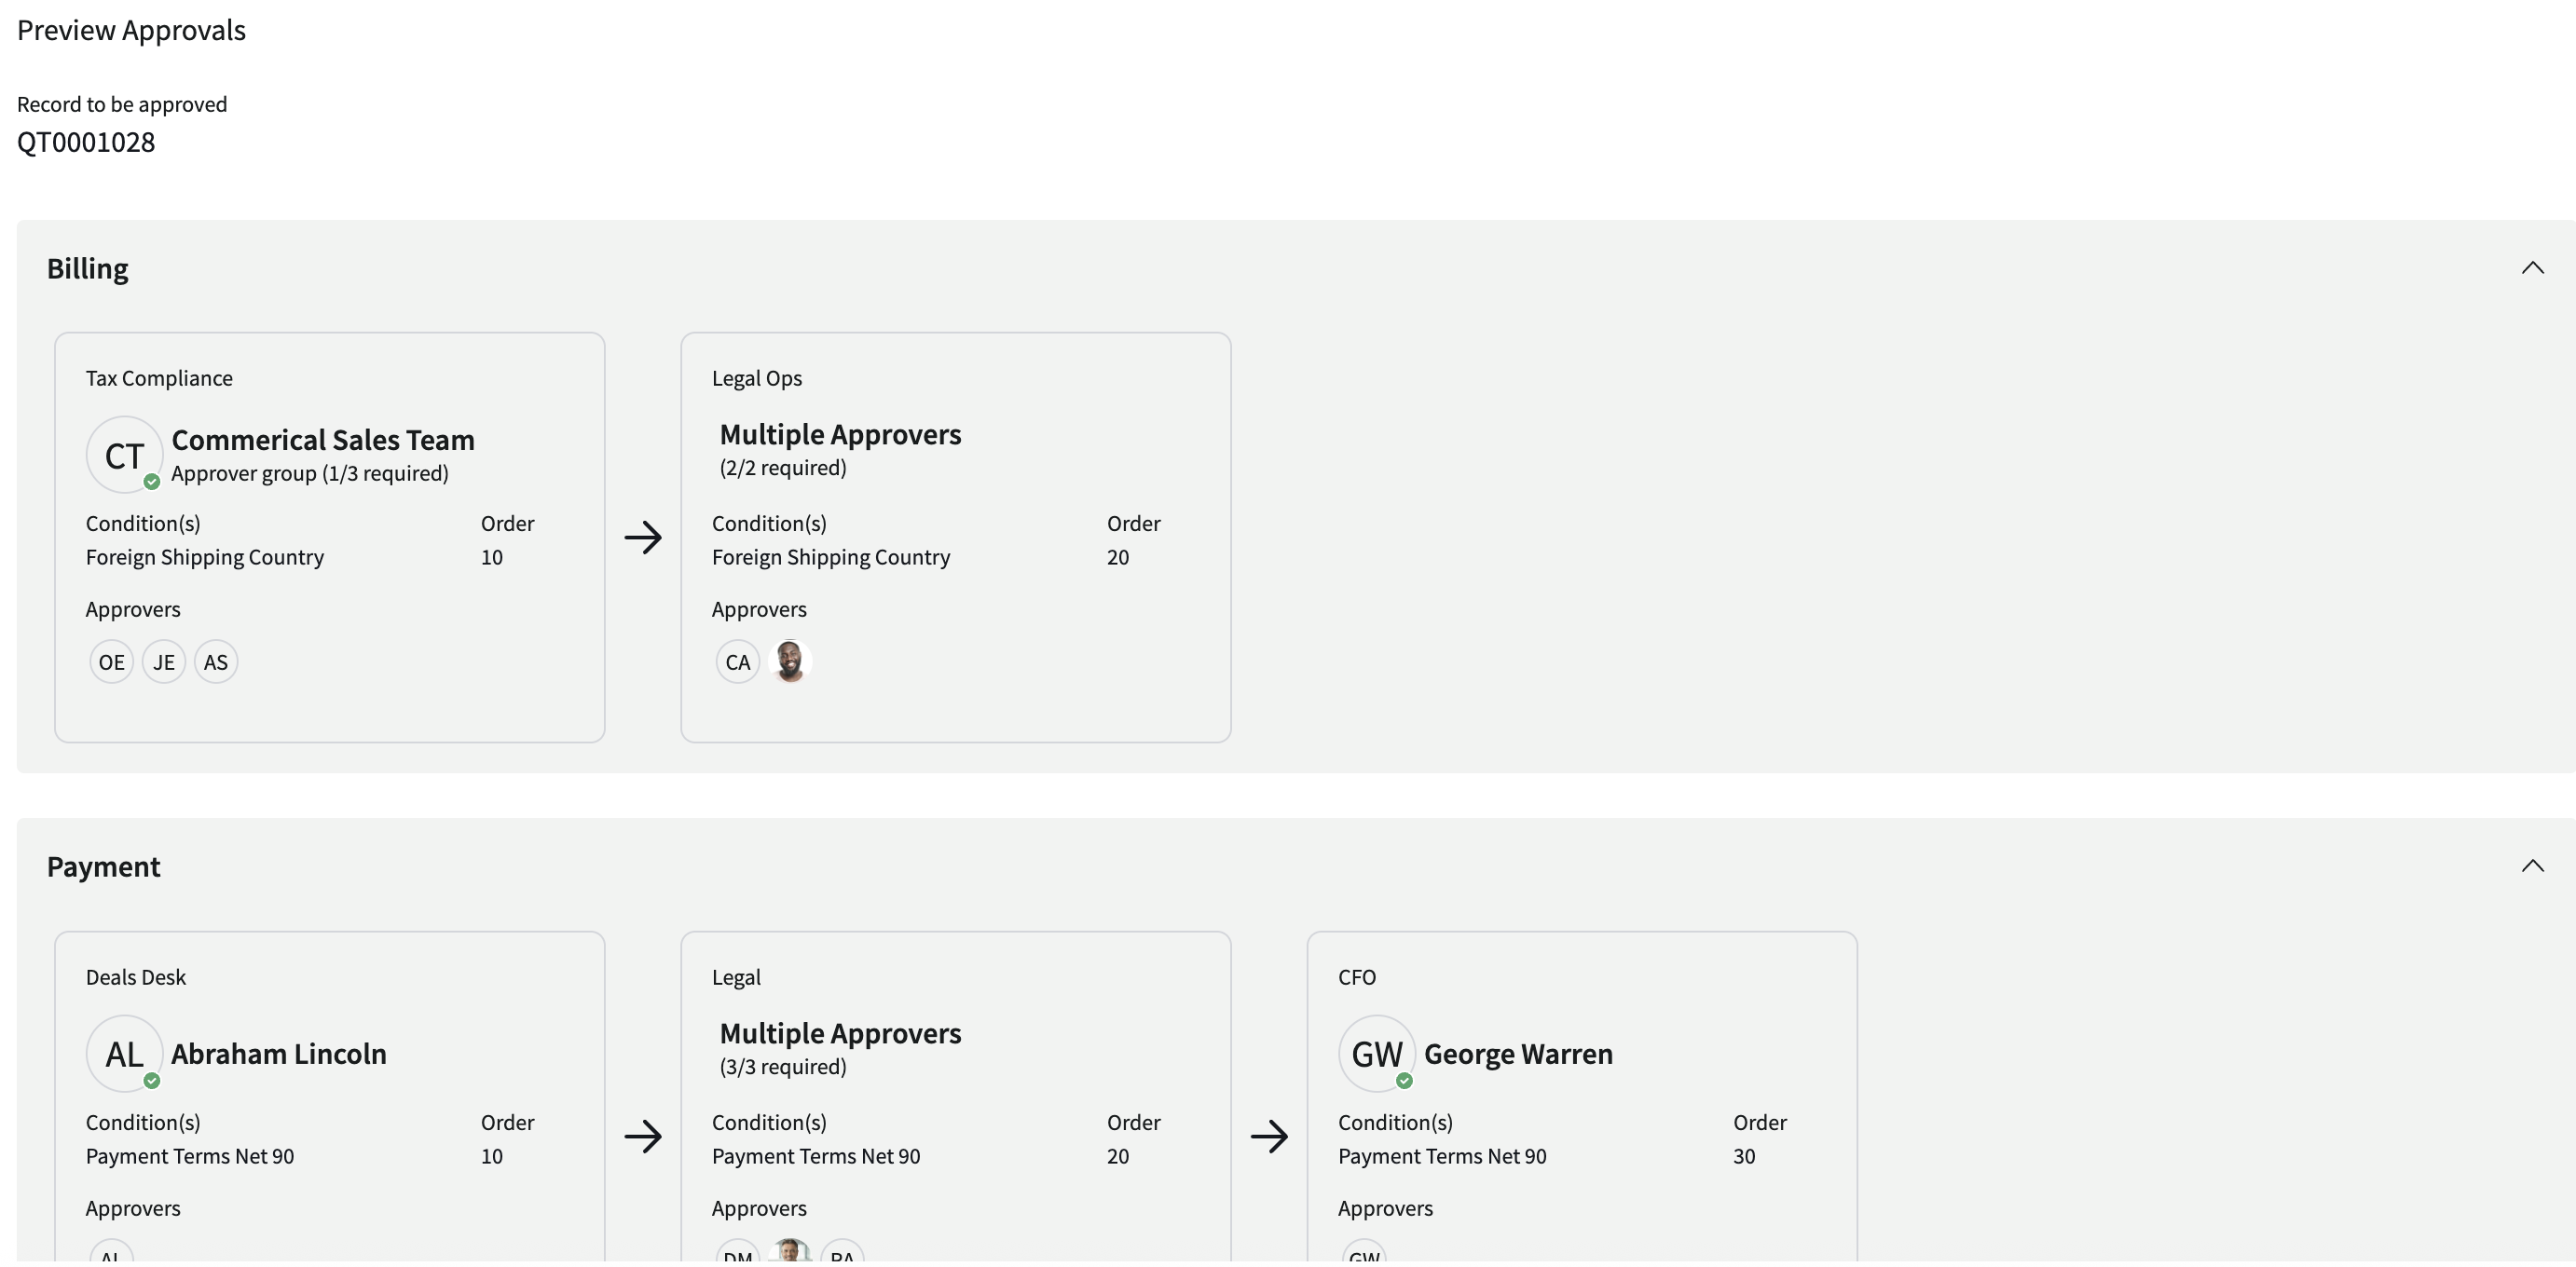Click Multiple Approvers in Legal Ops card
Image resolution: width=2576 pixels, height=1267 pixels.
840,434
